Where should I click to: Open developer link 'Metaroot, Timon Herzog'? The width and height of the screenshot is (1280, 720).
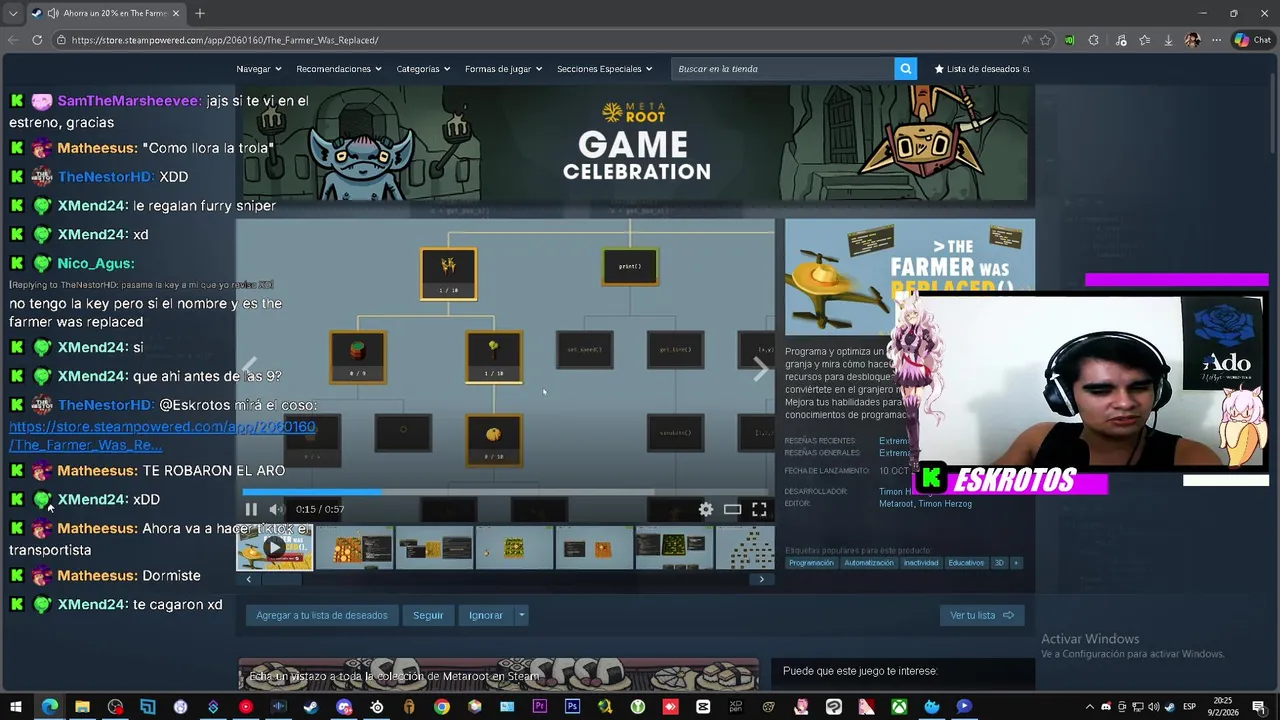tap(925, 504)
